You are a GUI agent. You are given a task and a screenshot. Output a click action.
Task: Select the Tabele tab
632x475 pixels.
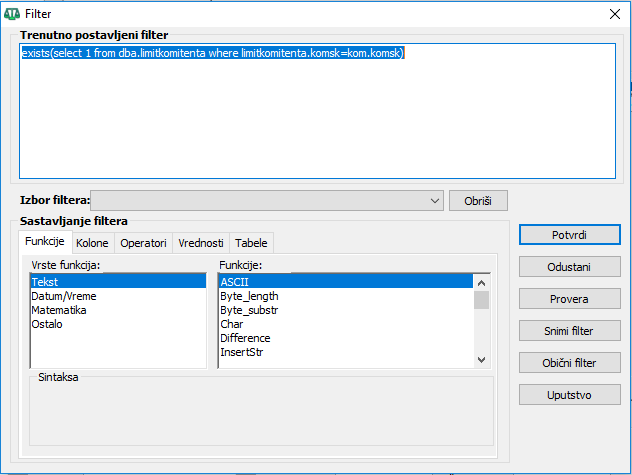coord(251,243)
